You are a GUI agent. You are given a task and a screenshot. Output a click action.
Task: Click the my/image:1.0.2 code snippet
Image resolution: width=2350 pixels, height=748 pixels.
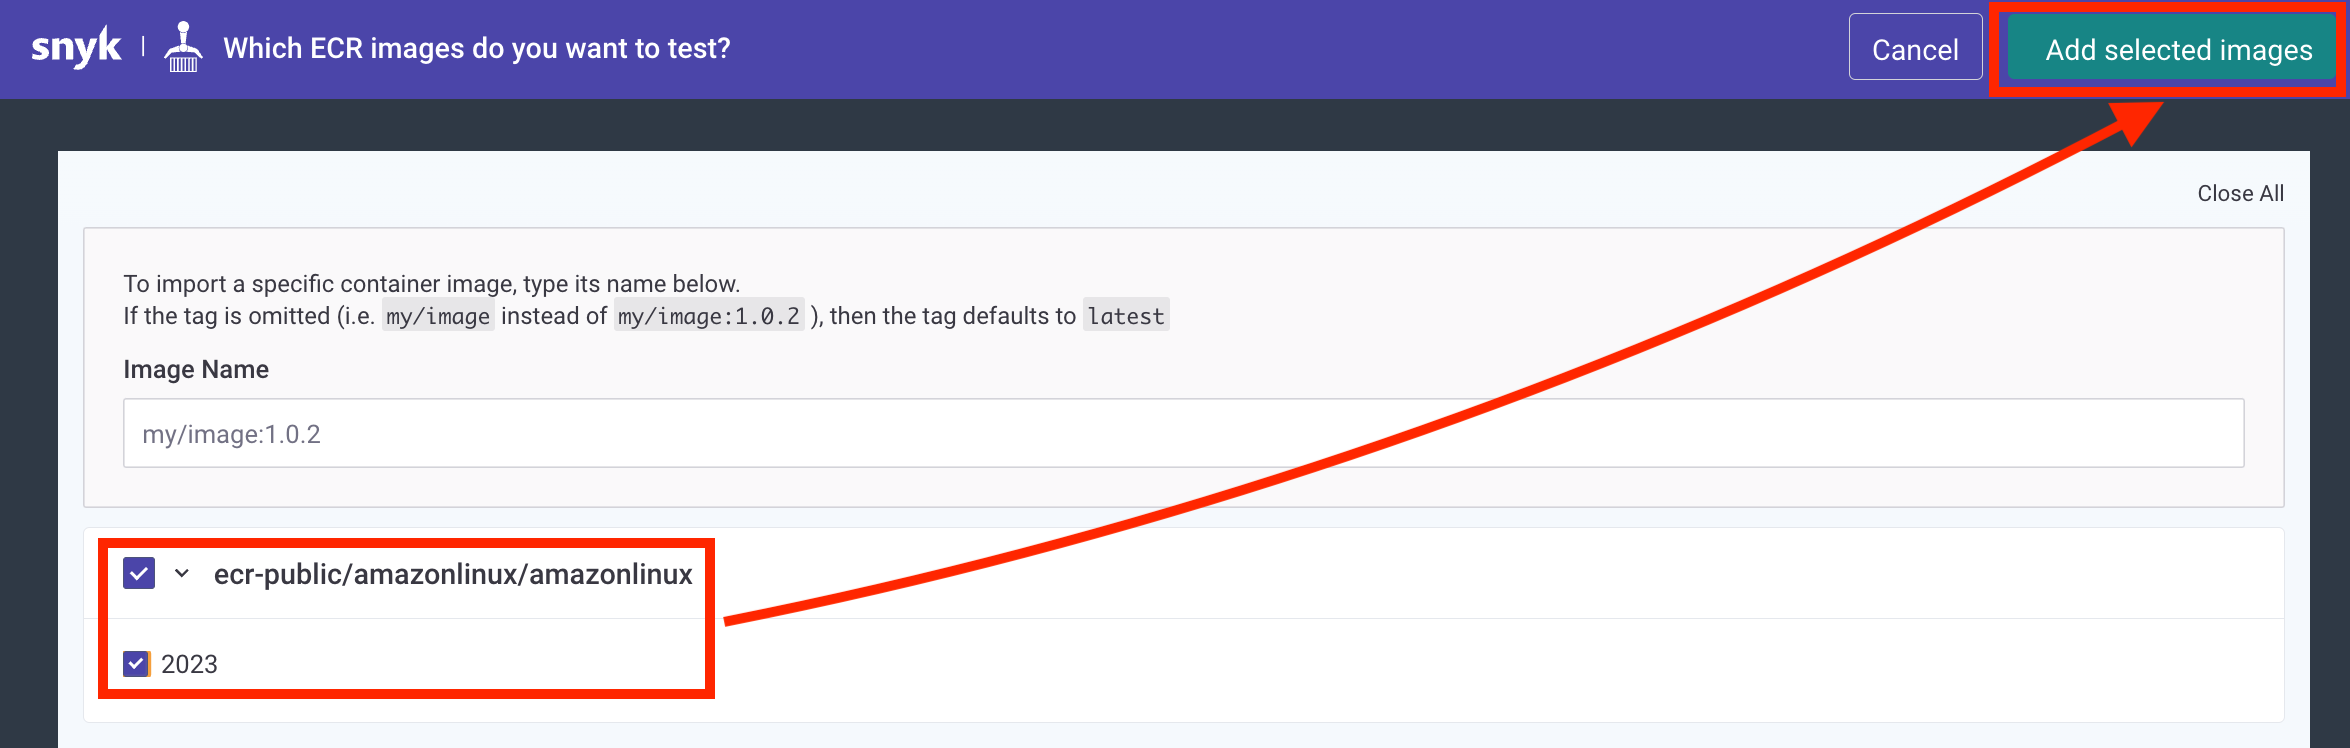709,316
